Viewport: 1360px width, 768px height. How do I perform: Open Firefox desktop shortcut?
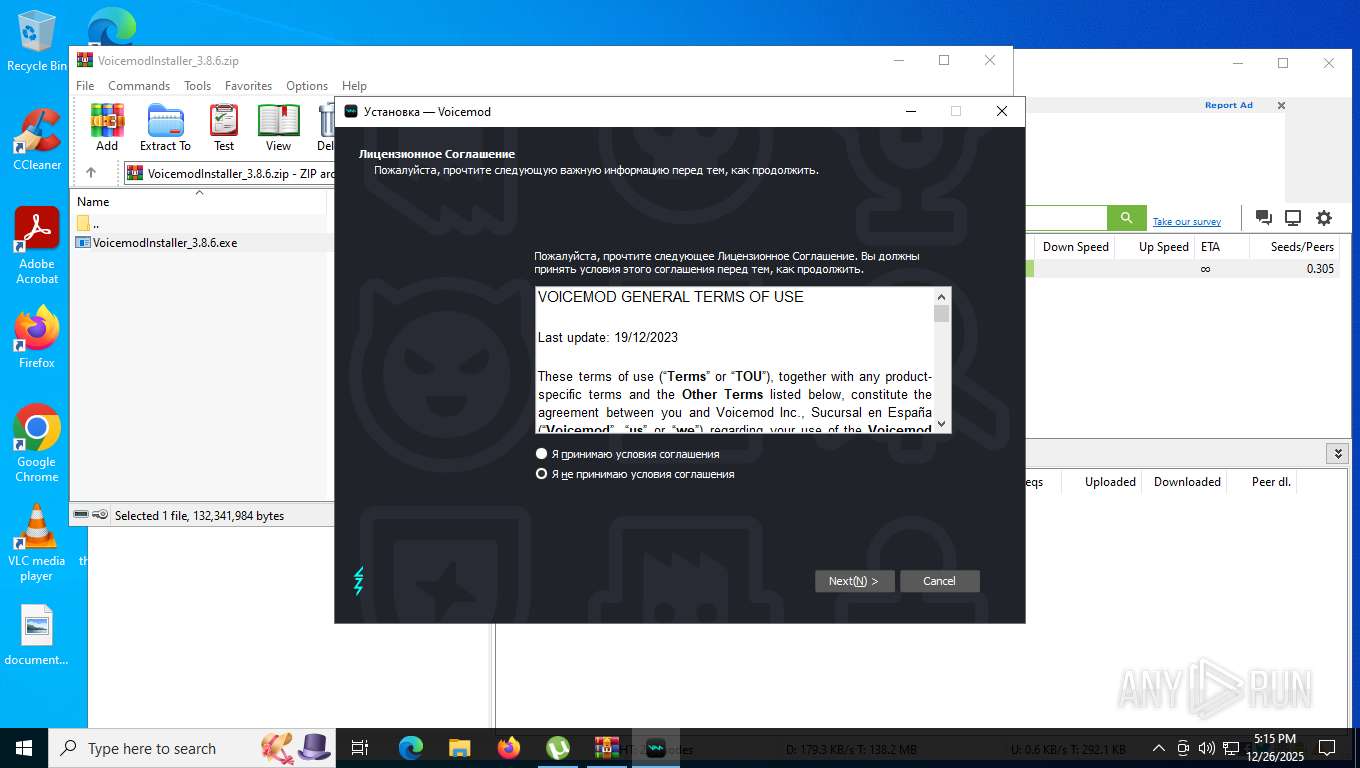(37, 337)
